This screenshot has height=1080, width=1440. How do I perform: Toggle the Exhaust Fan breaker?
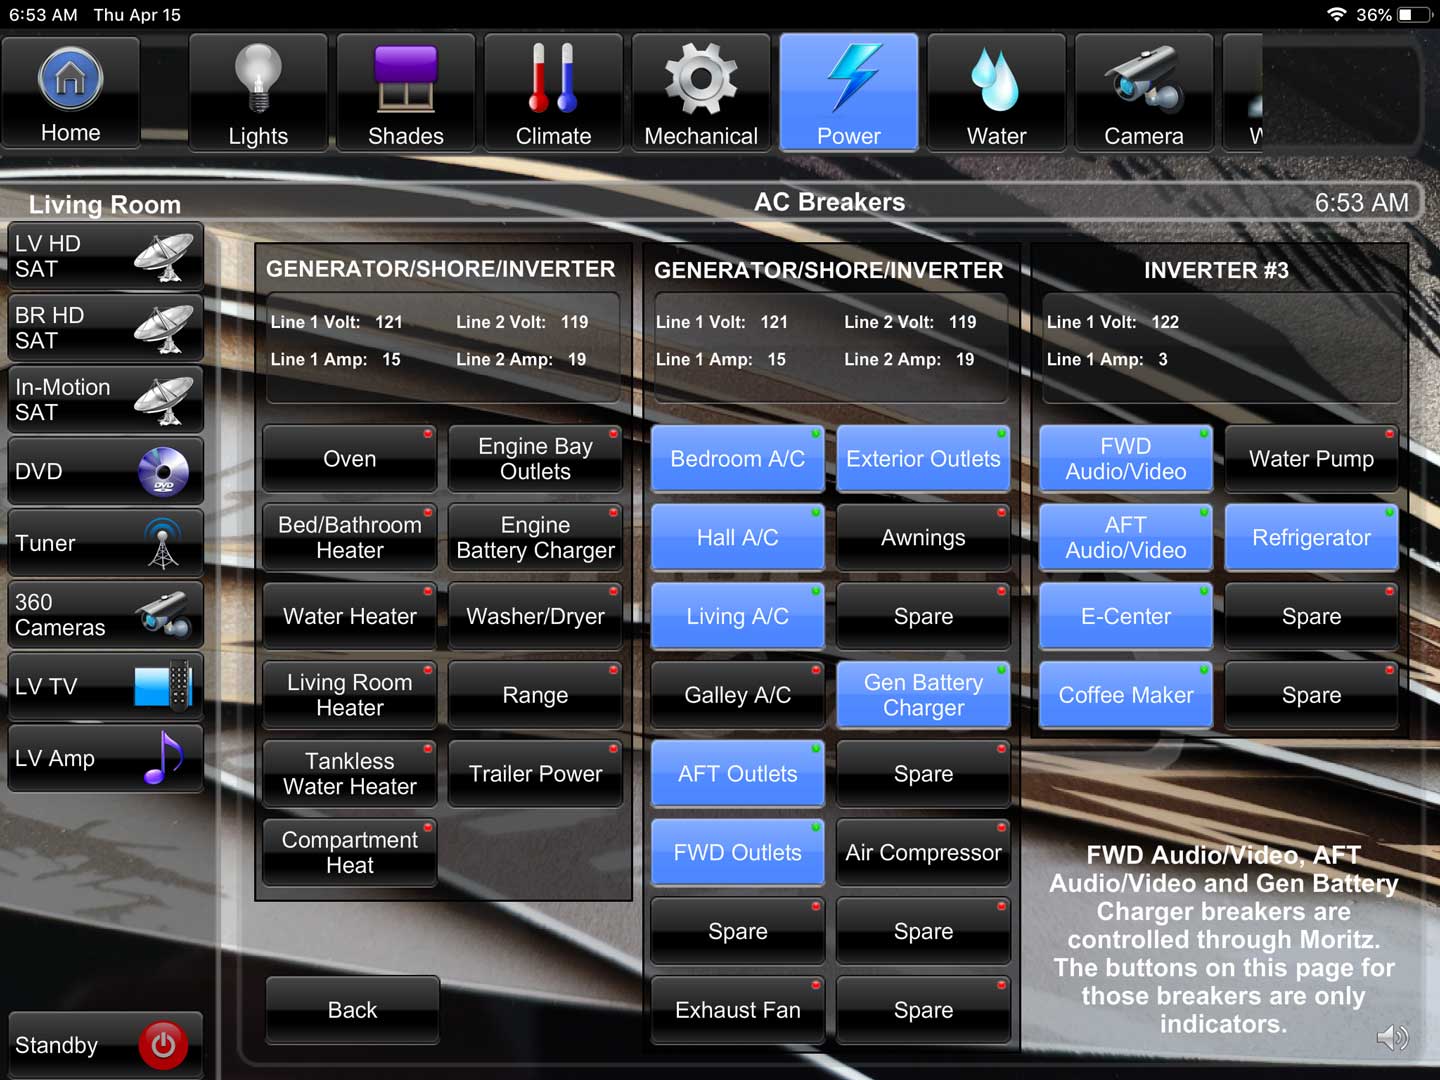click(x=737, y=1009)
